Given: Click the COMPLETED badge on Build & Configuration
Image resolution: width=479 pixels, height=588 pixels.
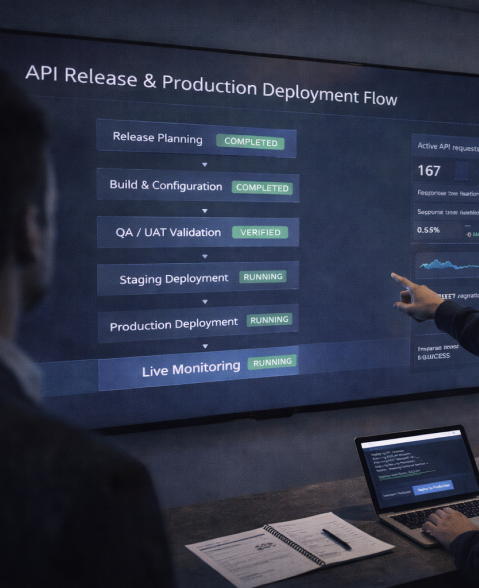Looking at the screenshot, I should (x=262, y=188).
